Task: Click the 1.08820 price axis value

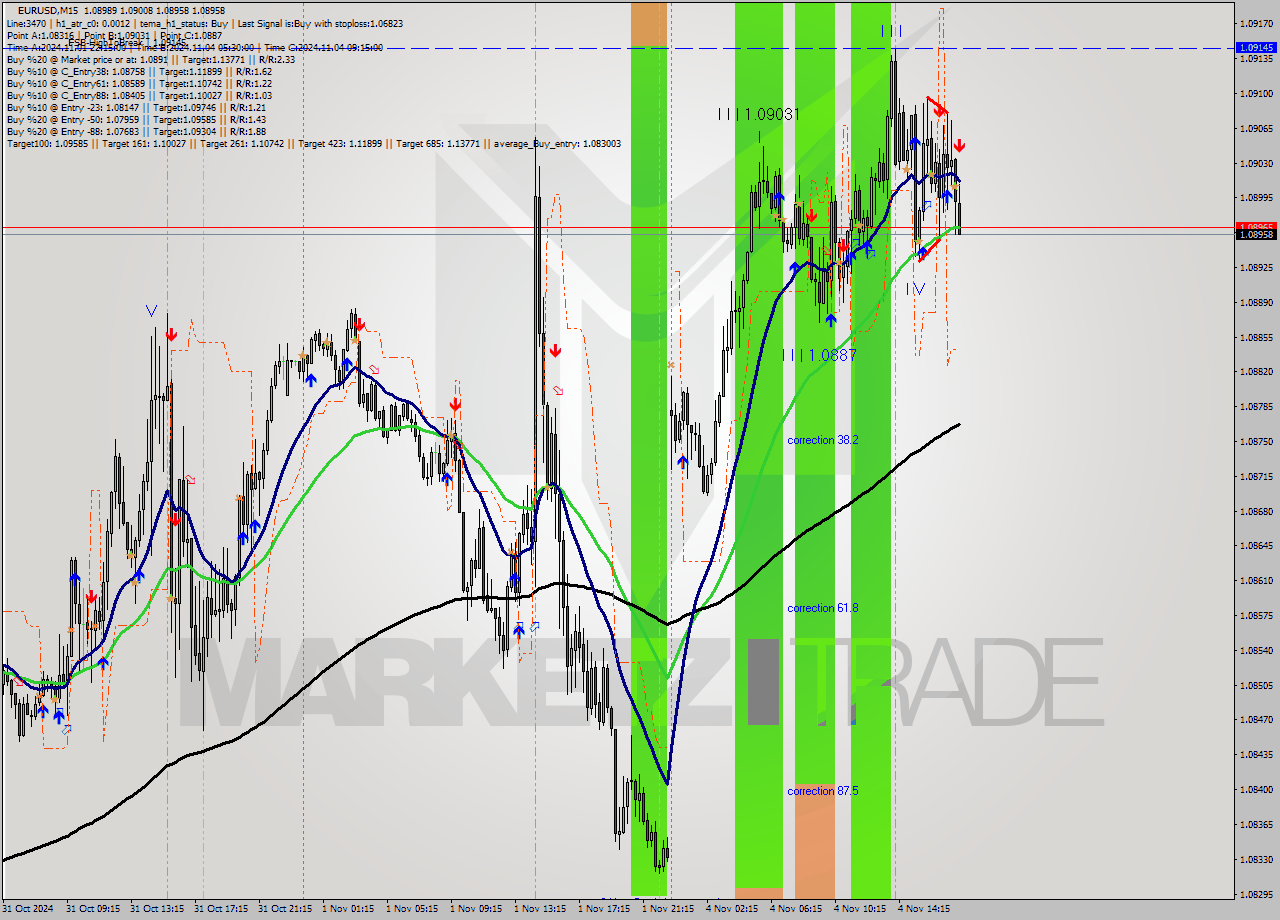Action: 1256,371
